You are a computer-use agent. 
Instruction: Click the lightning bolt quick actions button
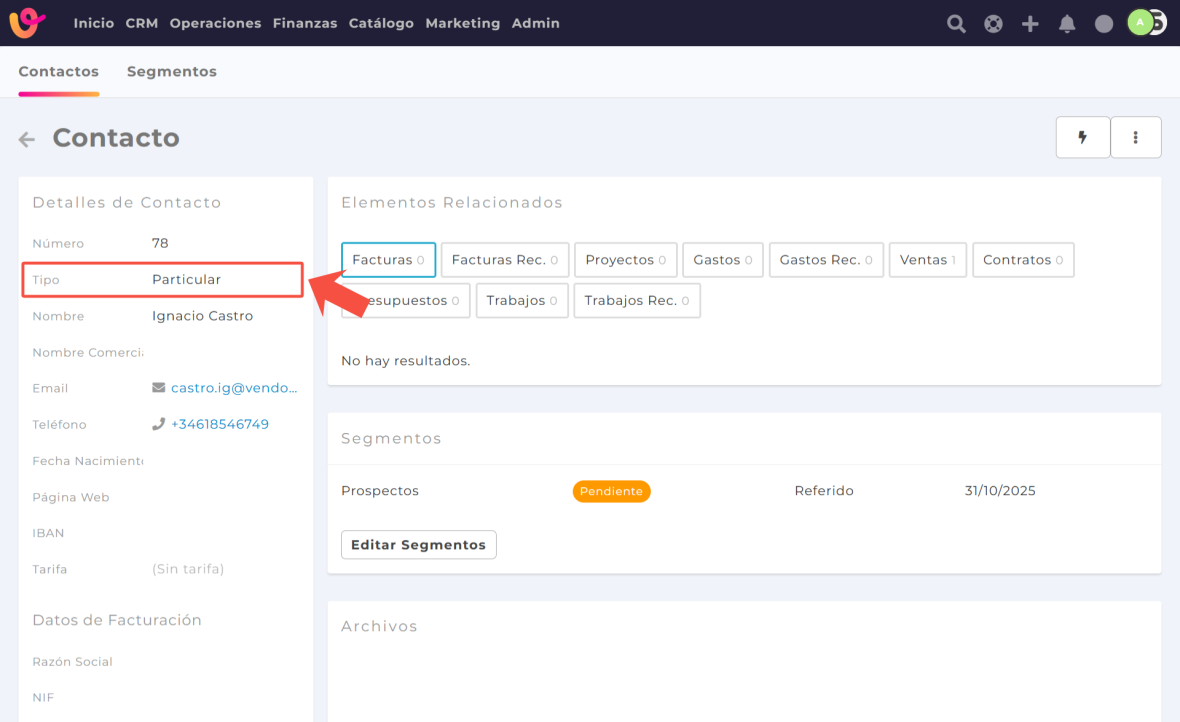point(1083,138)
